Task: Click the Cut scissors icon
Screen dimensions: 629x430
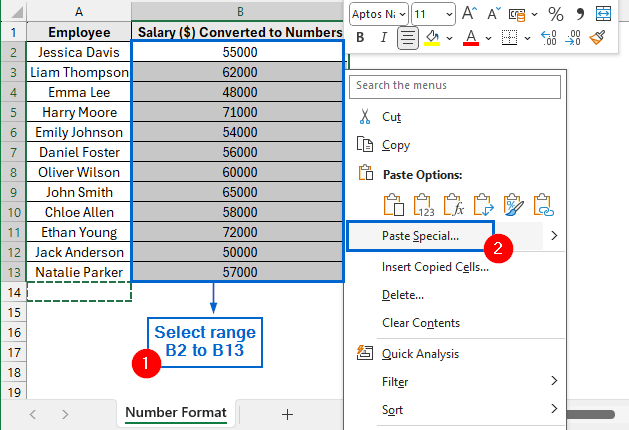Action: click(x=365, y=116)
